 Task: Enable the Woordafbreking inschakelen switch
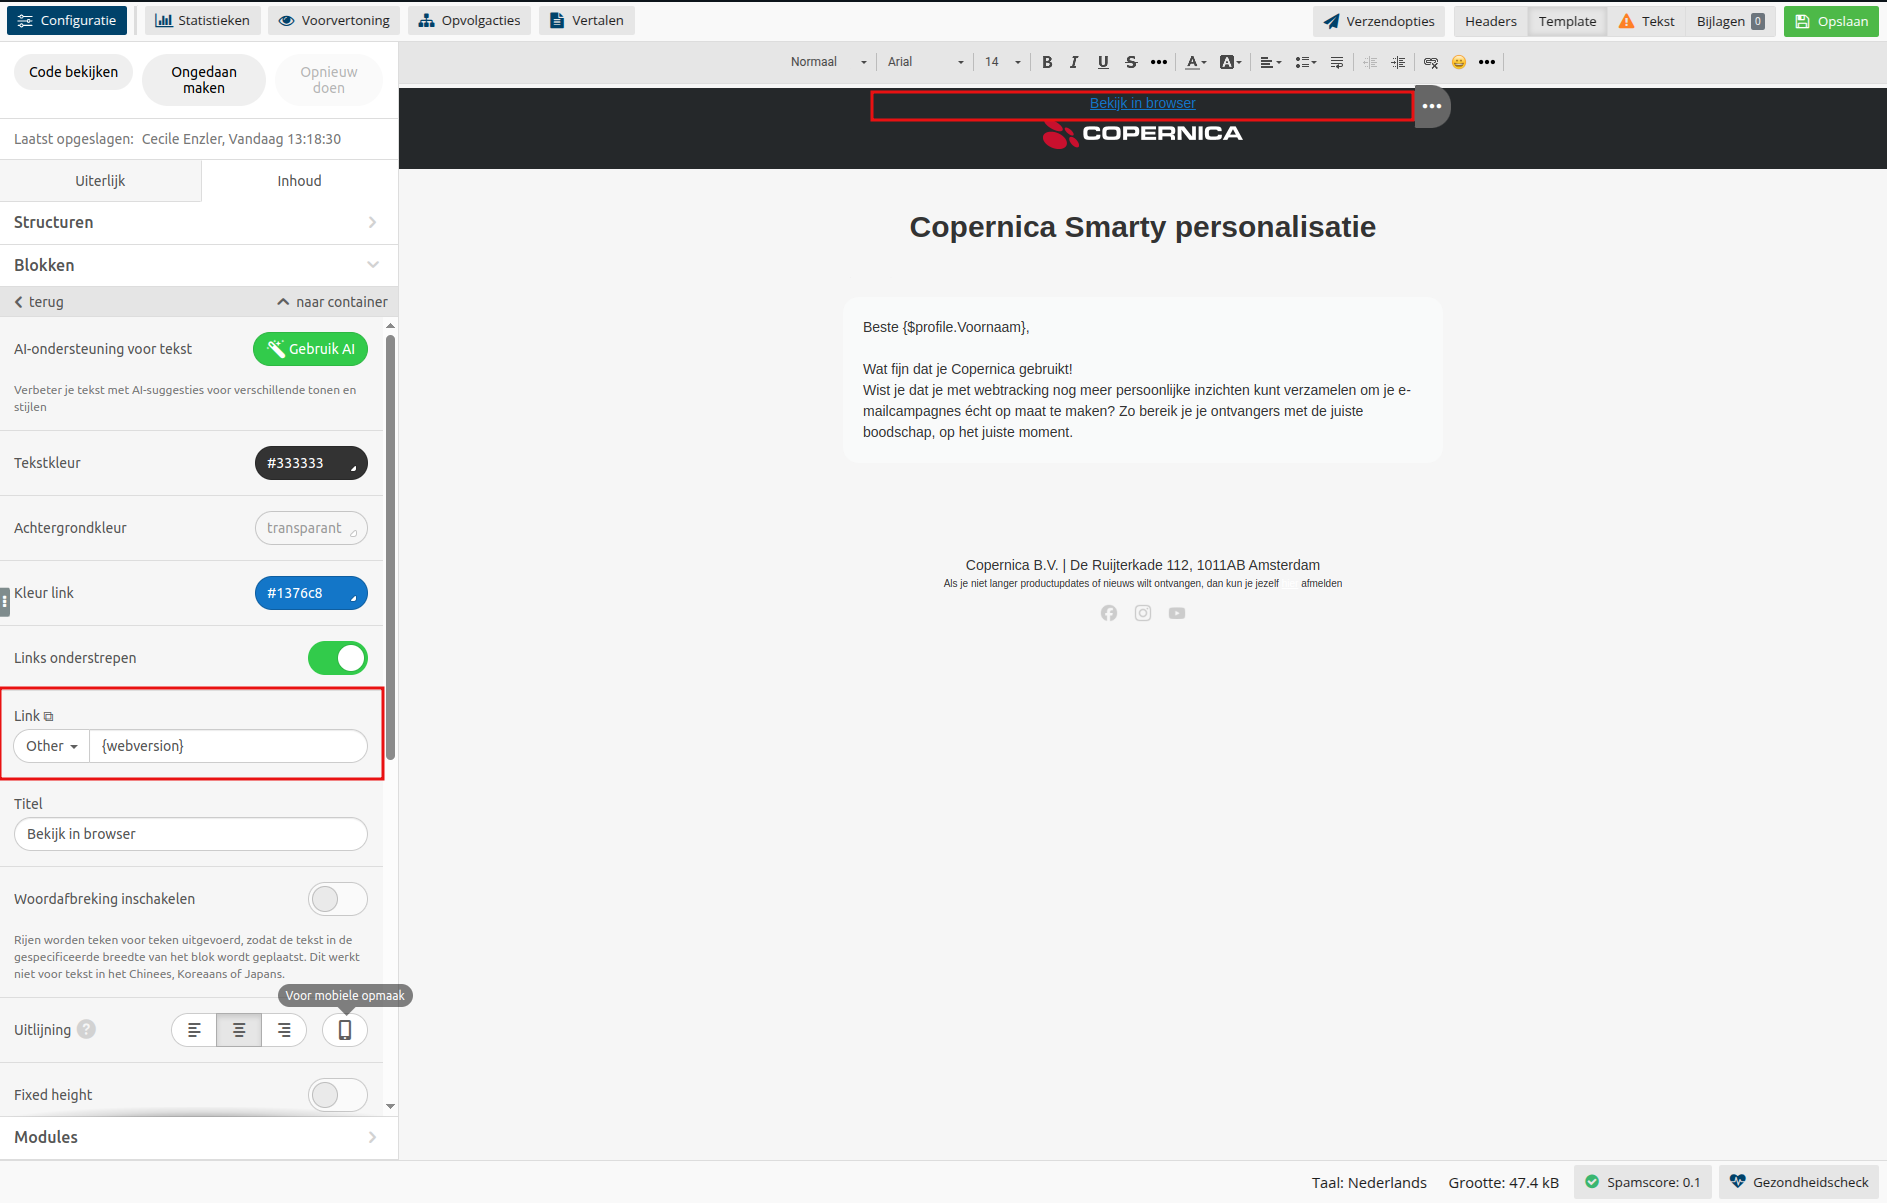coord(338,899)
